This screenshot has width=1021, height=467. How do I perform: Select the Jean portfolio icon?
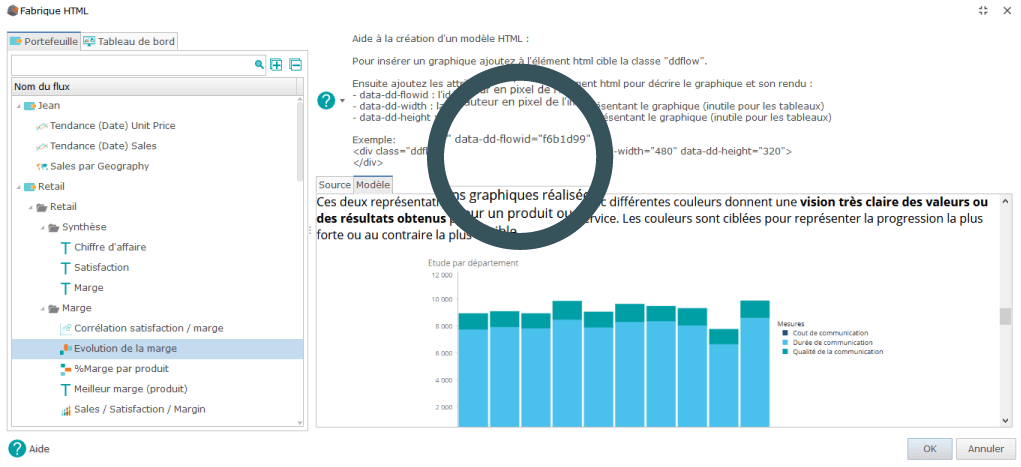(x=30, y=106)
